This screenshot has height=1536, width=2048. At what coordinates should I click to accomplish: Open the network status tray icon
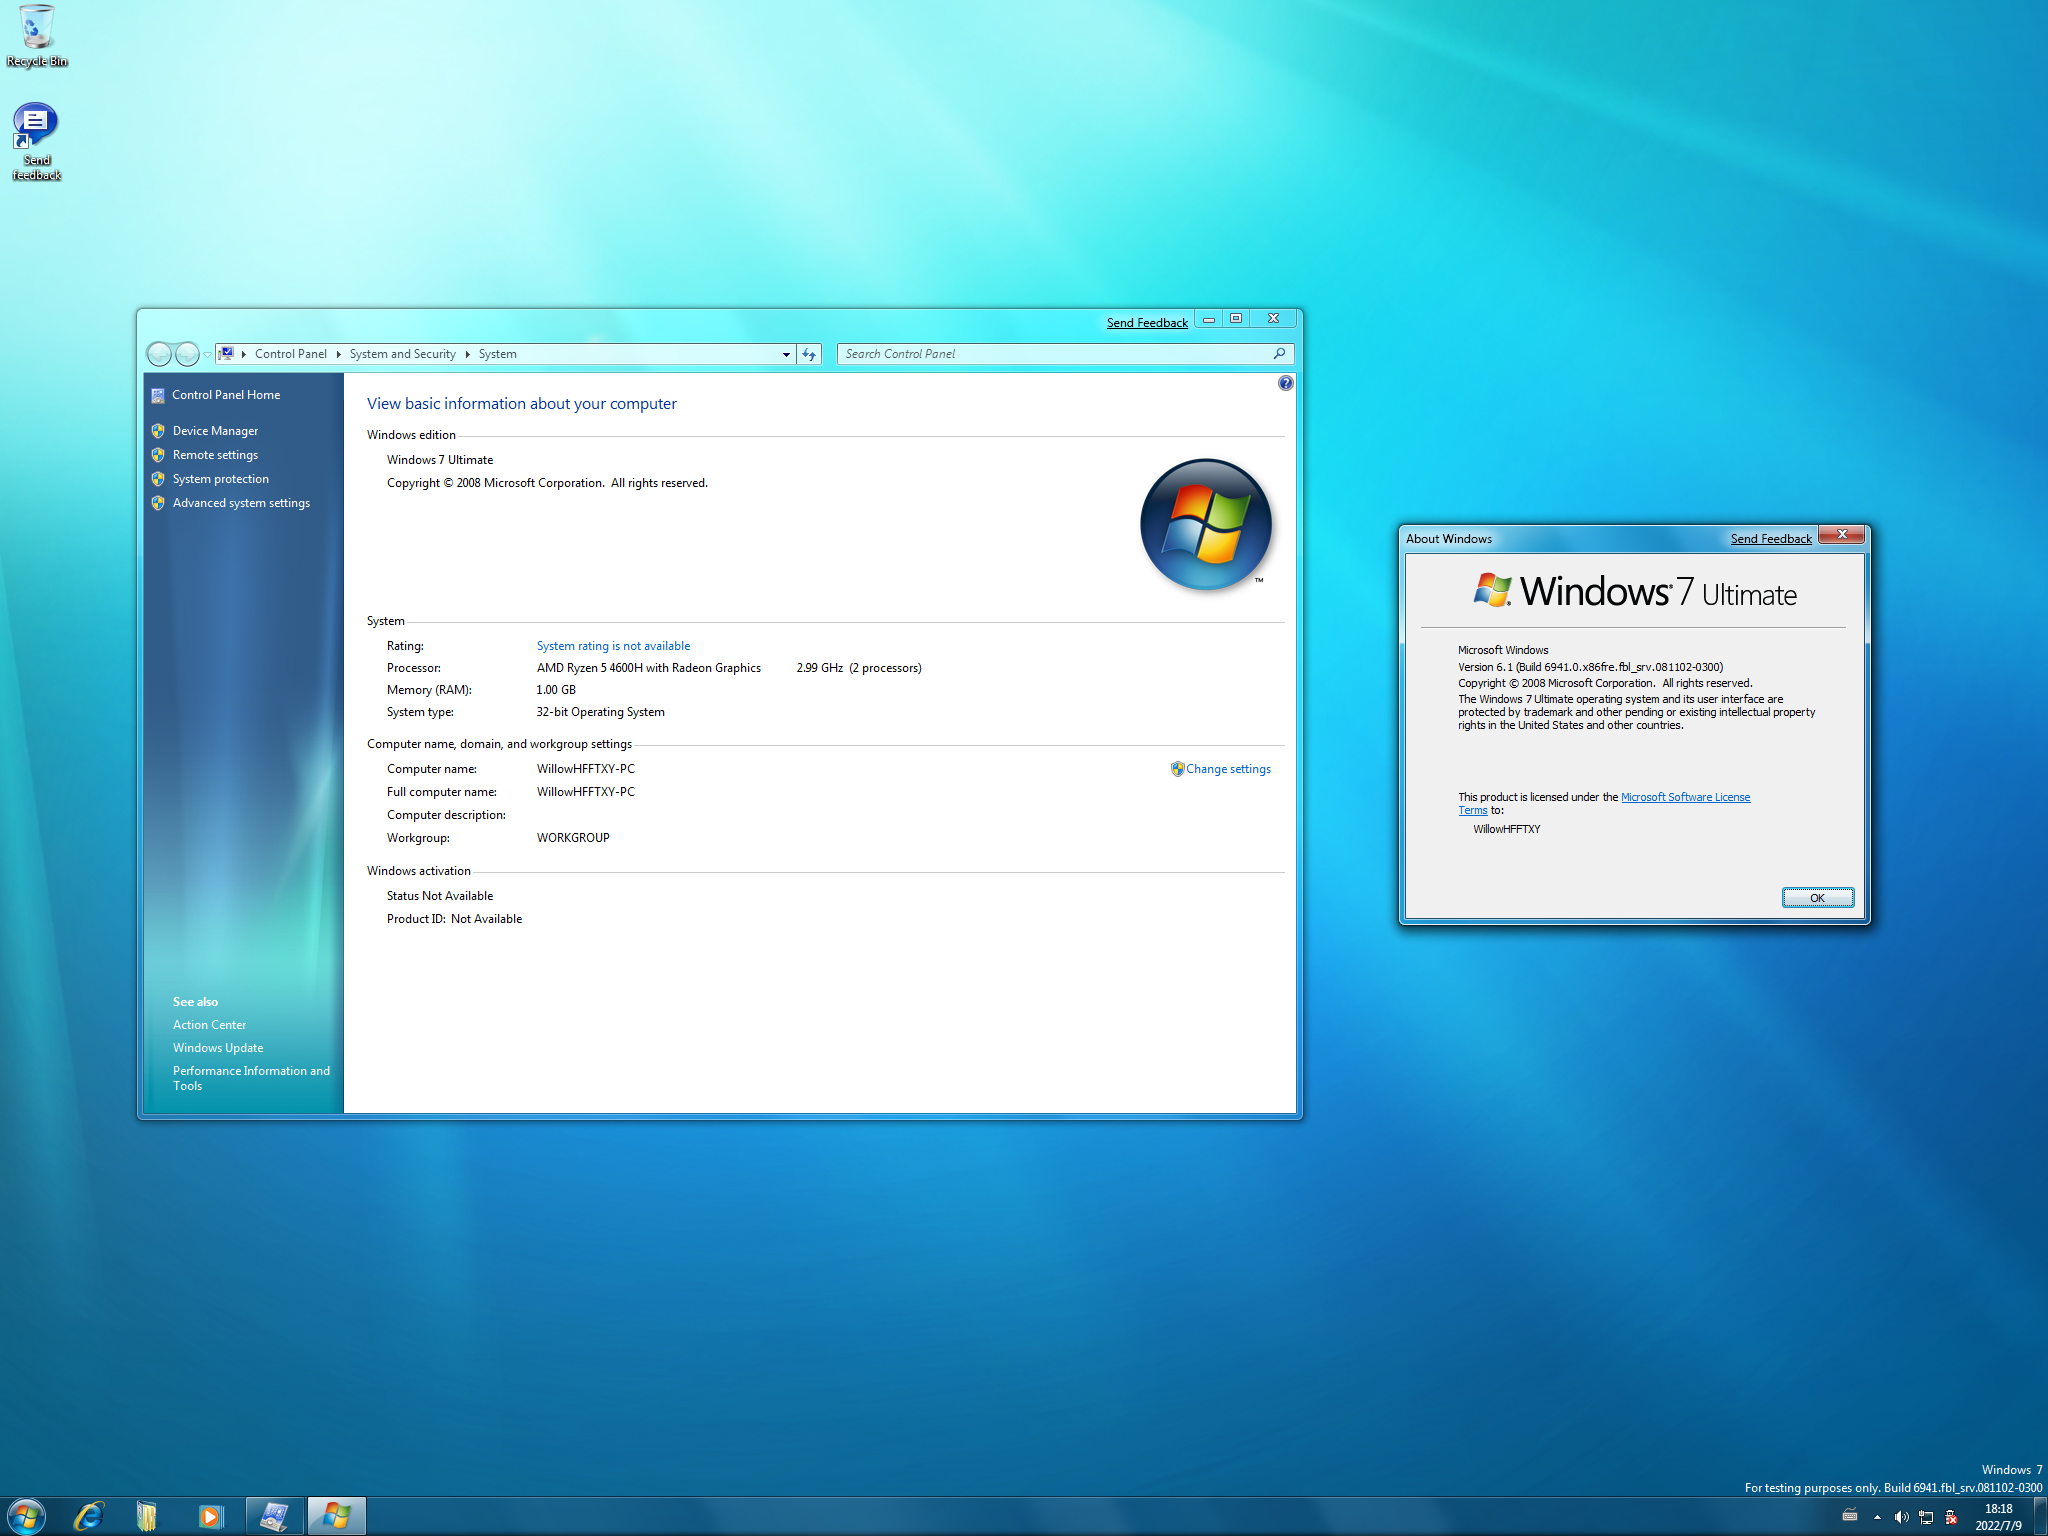pos(1926,1517)
